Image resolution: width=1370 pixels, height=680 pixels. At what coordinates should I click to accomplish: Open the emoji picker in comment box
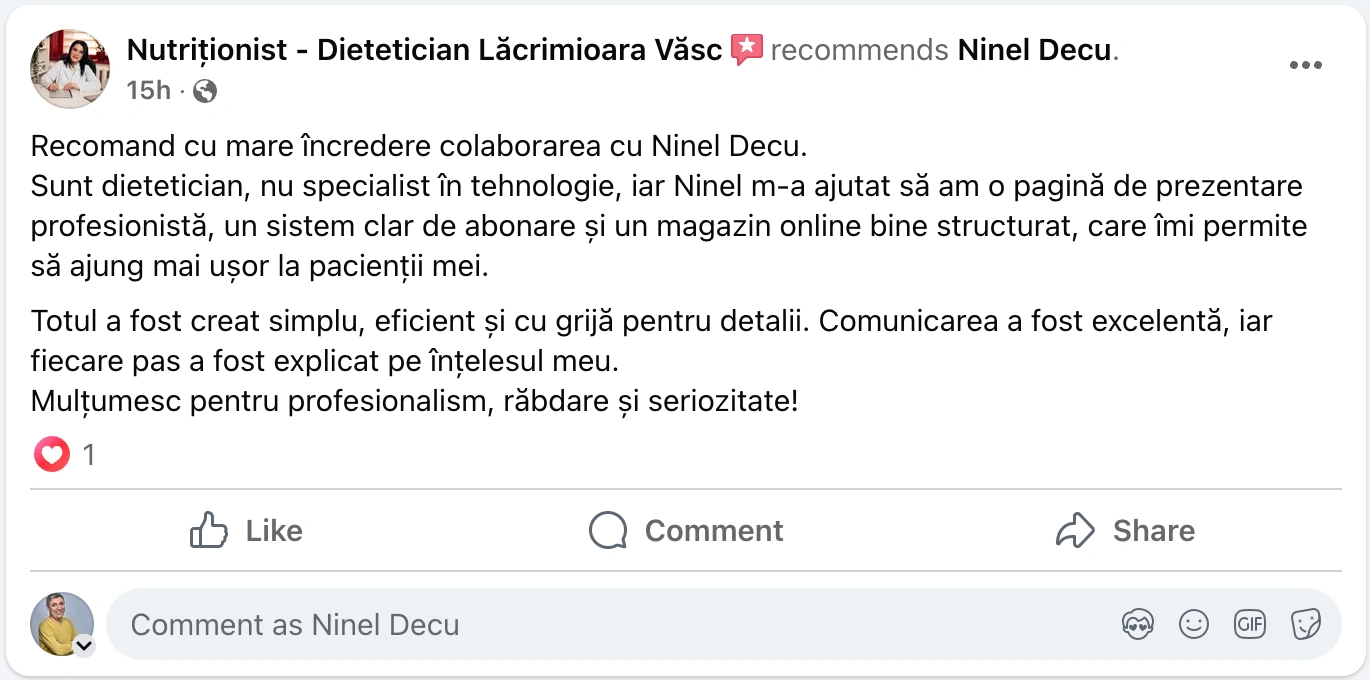(x=1193, y=625)
